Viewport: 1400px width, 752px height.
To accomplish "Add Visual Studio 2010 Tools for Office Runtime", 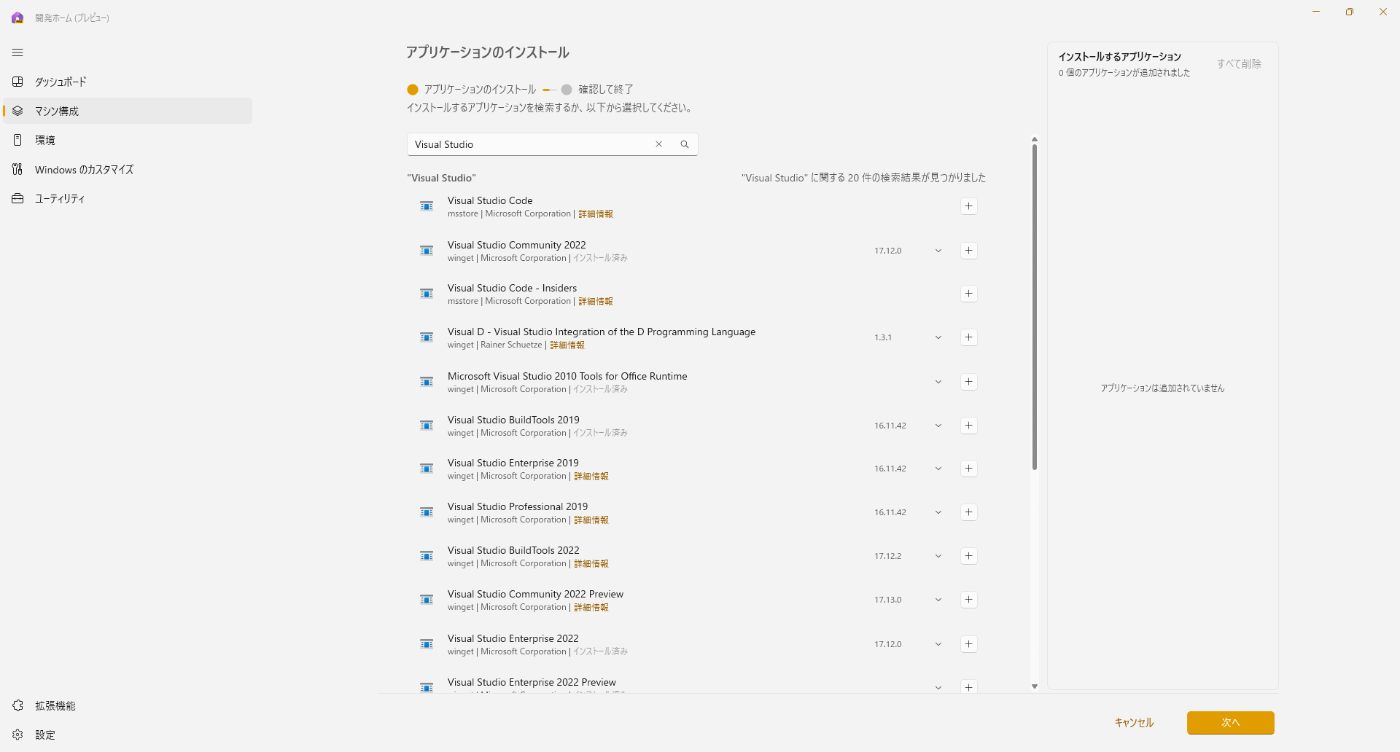I will pyautogui.click(x=968, y=381).
